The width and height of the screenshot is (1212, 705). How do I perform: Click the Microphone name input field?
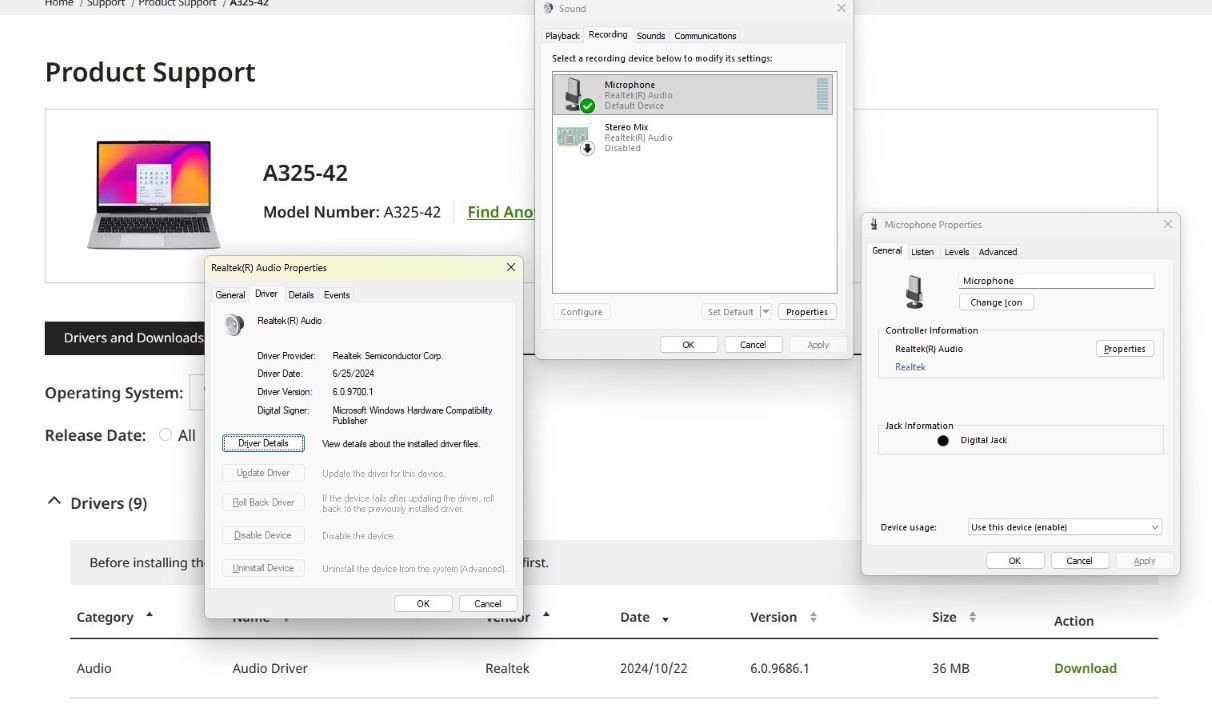coord(1057,281)
